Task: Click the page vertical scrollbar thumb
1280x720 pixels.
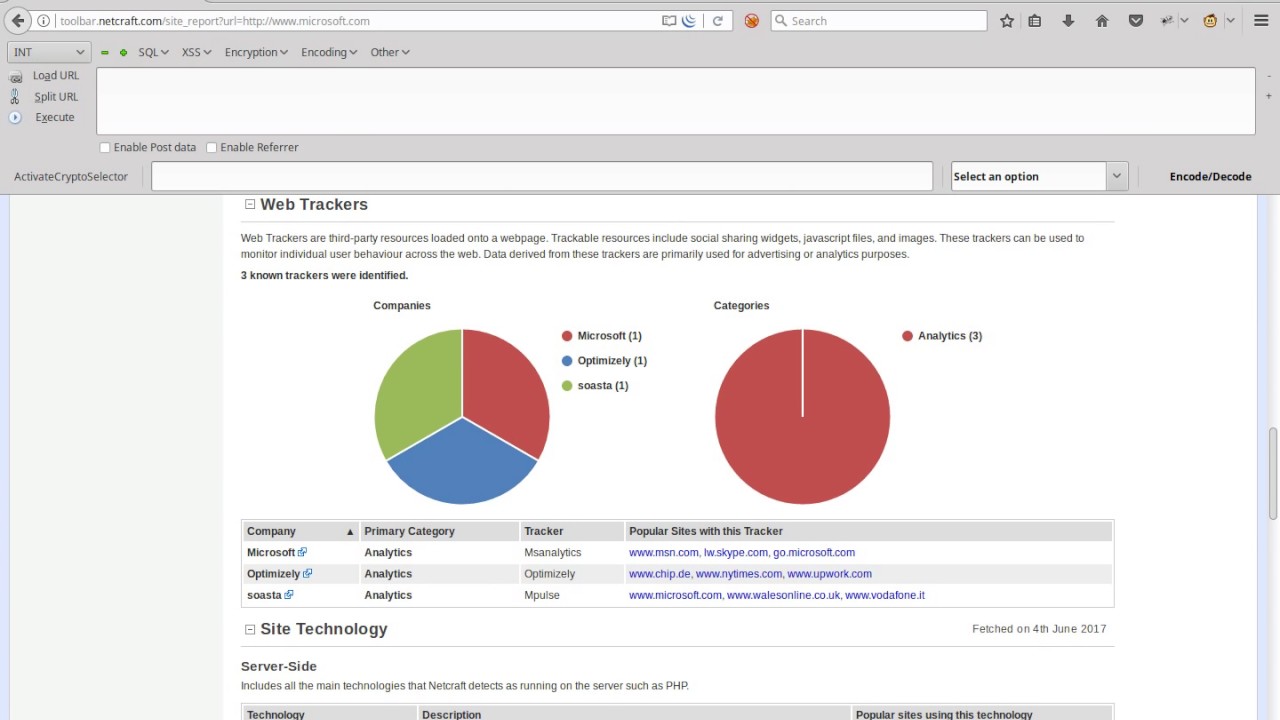Action: click(x=1273, y=473)
